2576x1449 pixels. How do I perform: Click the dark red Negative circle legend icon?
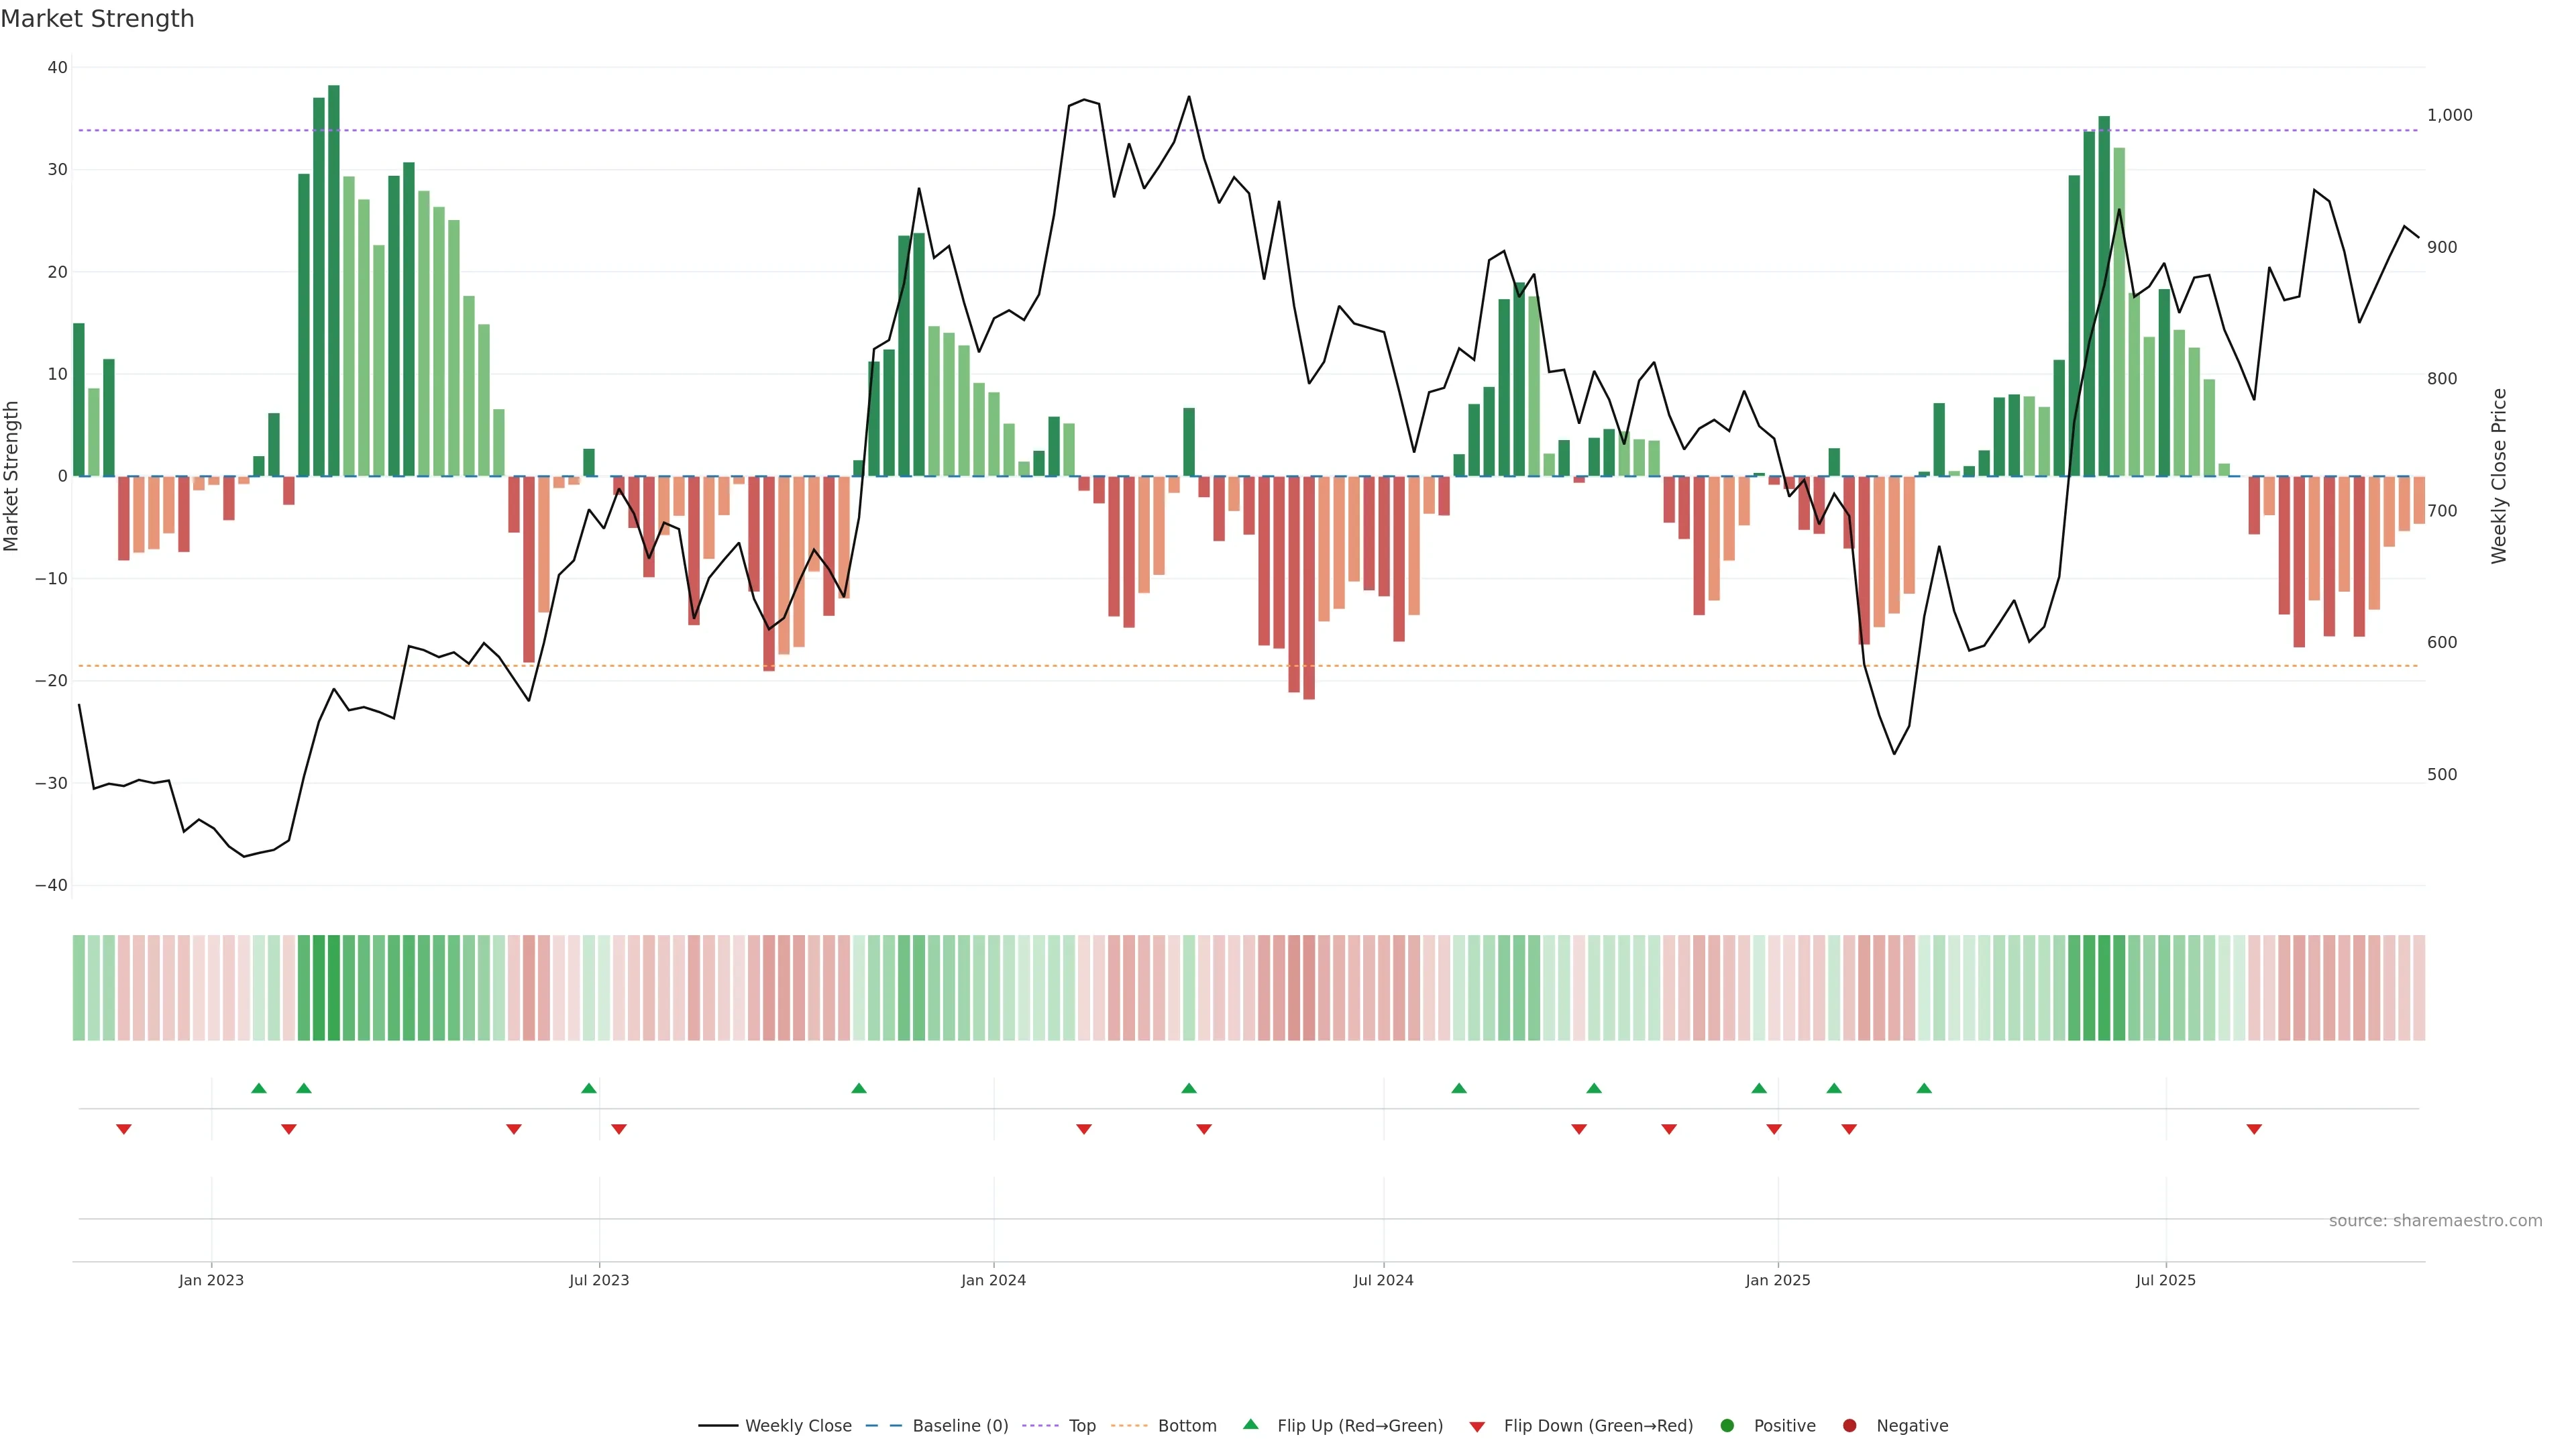pyautogui.click(x=1849, y=1426)
